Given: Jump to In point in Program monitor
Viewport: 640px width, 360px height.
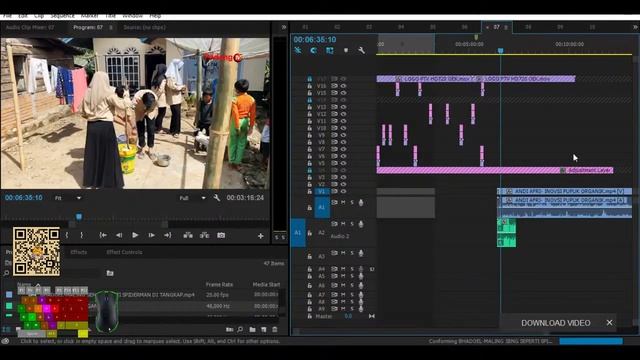Looking at the screenshot, I should click(x=103, y=235).
